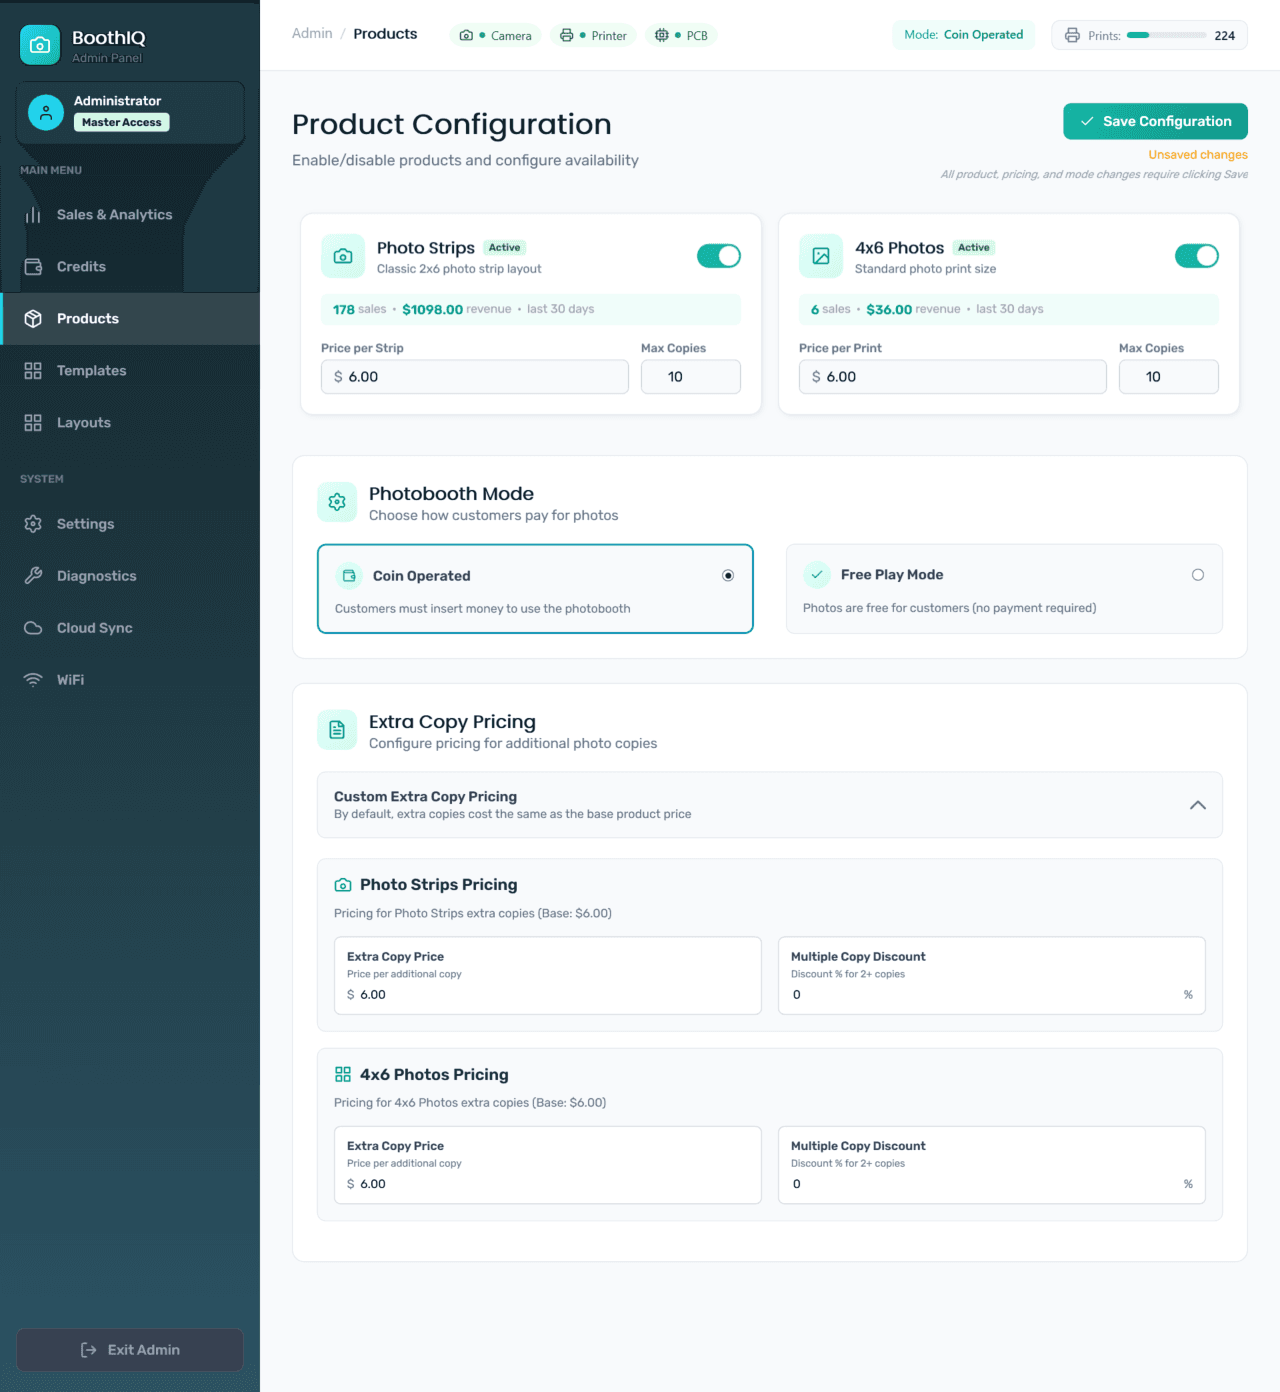Select the Sales & Analytics sidebar icon

coord(33,215)
